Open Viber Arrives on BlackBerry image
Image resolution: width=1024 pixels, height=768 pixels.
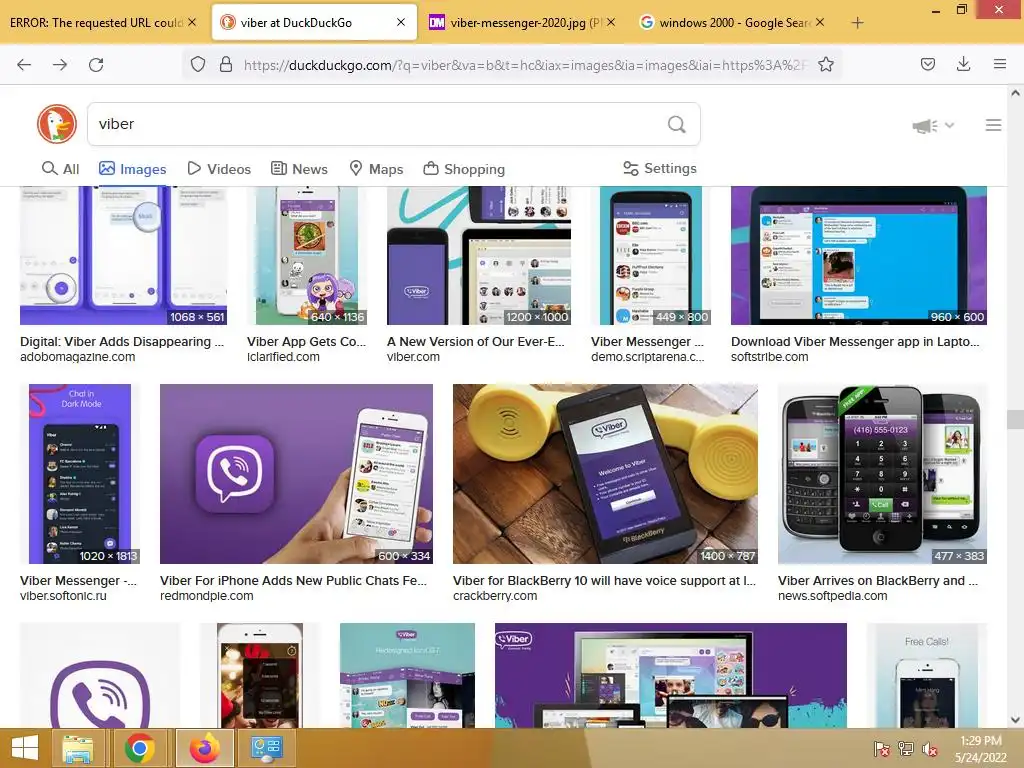(x=882, y=473)
